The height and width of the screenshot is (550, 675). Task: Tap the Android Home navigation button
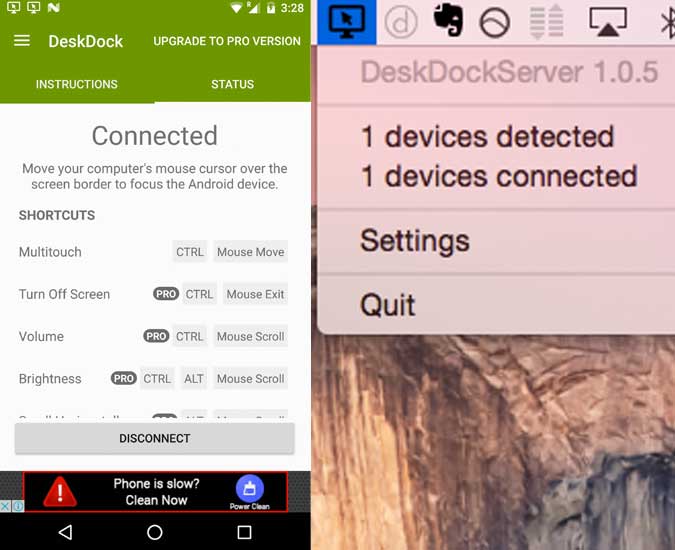[155, 532]
